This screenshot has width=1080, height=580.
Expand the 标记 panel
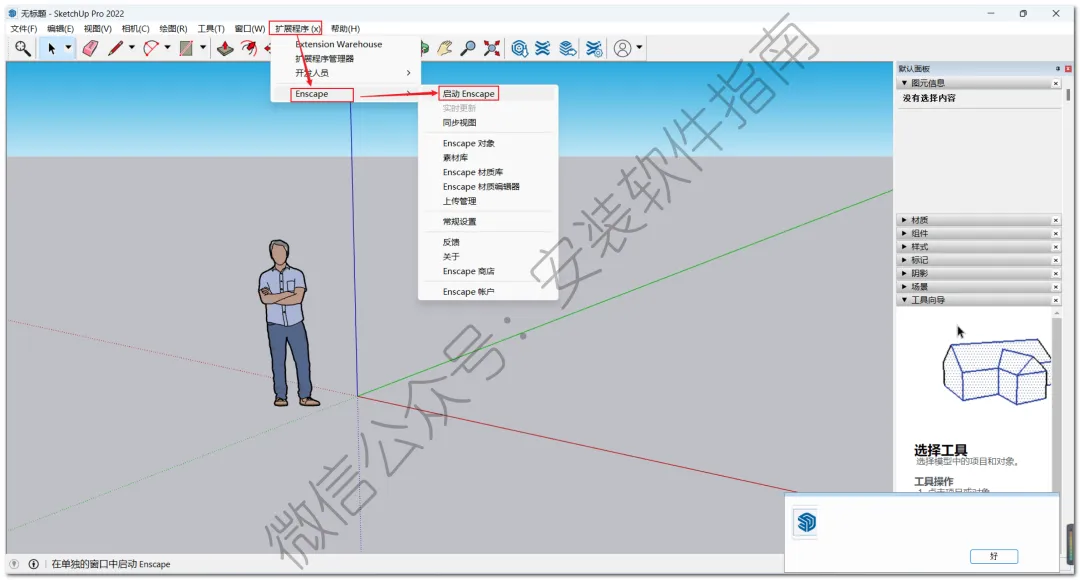(904, 260)
